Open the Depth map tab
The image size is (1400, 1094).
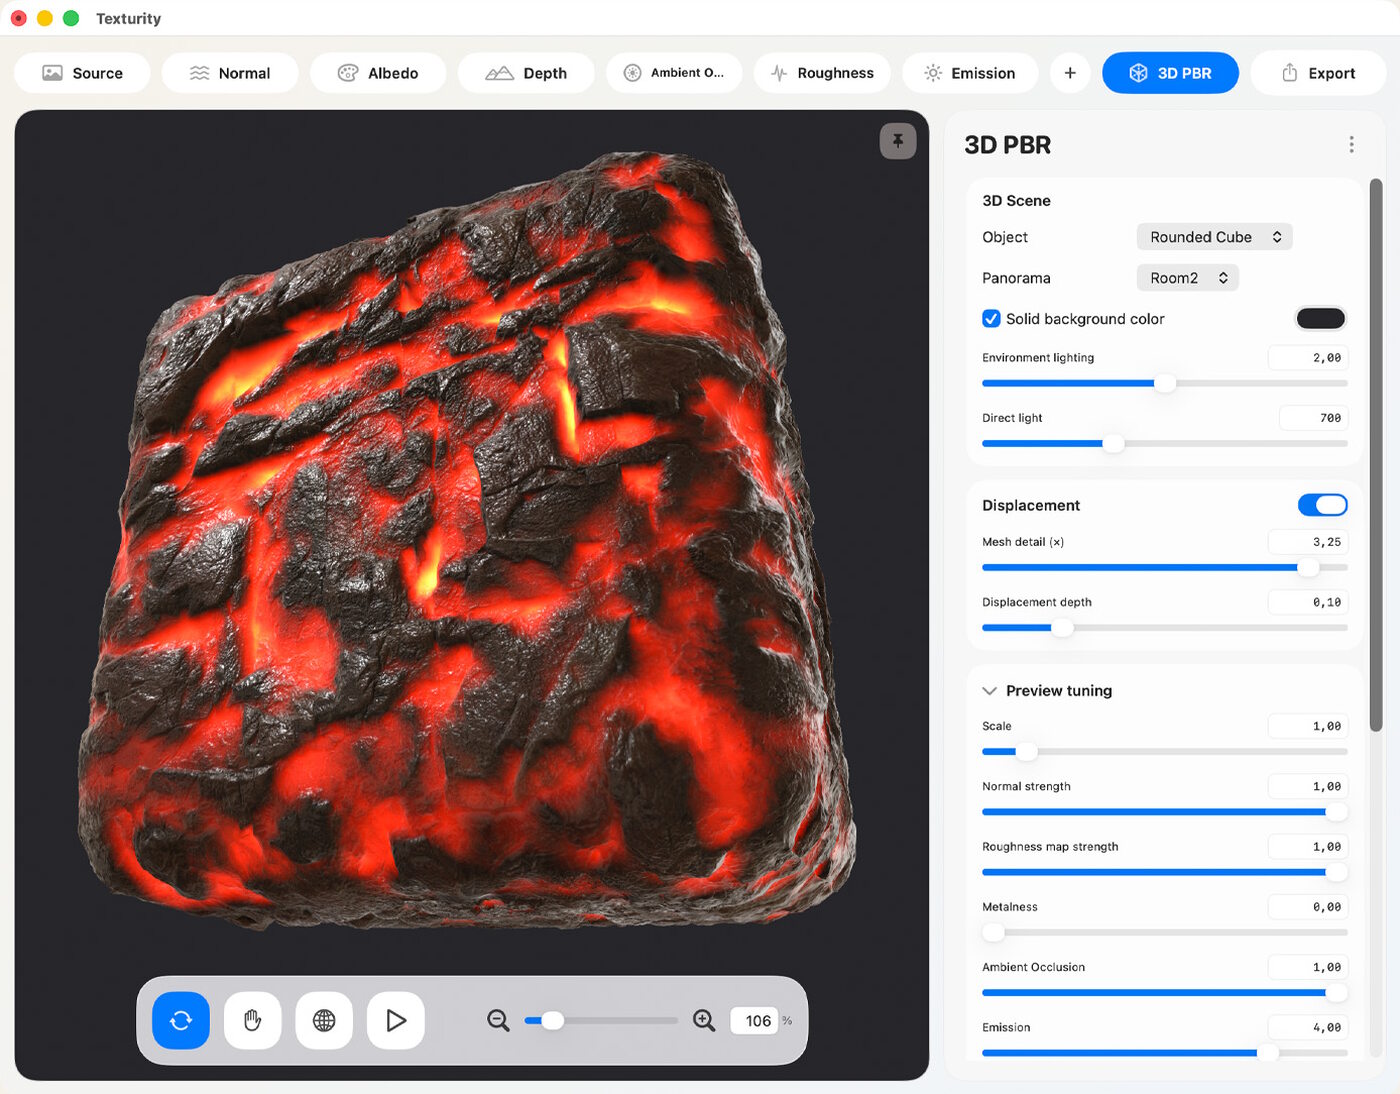pyautogui.click(x=526, y=73)
